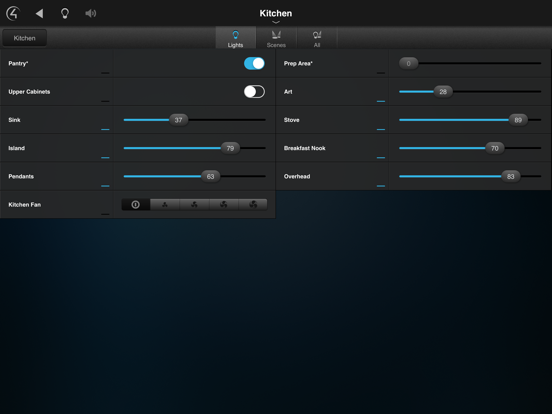
Task: Turn on the Upper Cabinets toggle
Action: (254, 92)
